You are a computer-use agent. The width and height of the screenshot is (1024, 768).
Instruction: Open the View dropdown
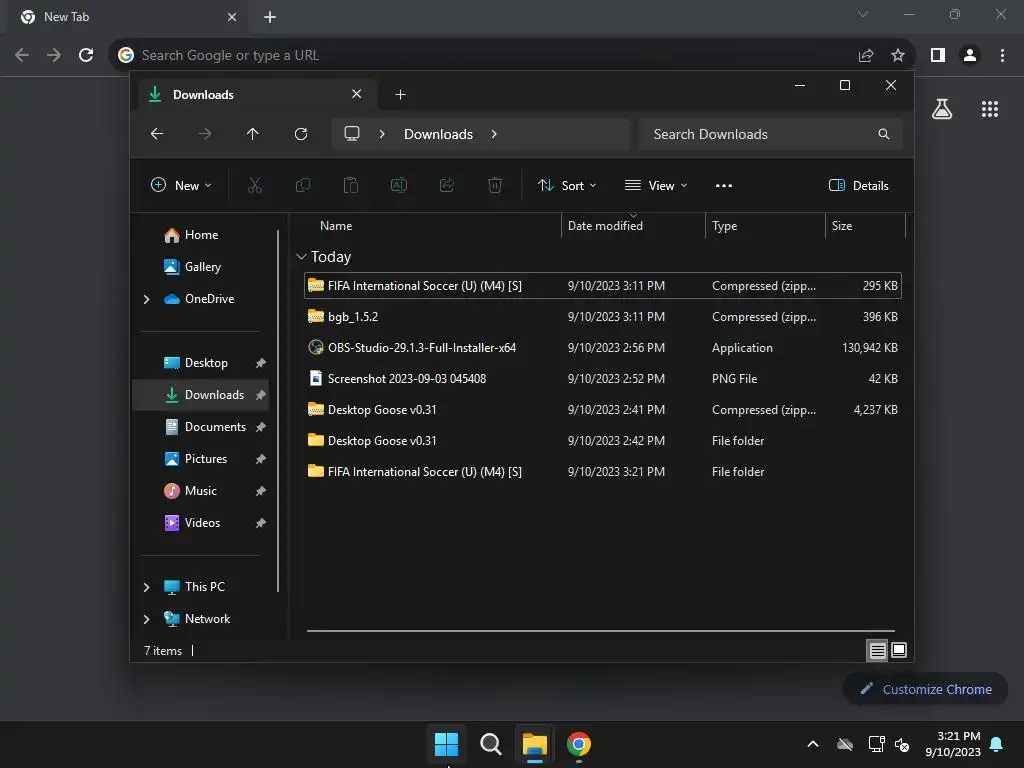[656, 185]
